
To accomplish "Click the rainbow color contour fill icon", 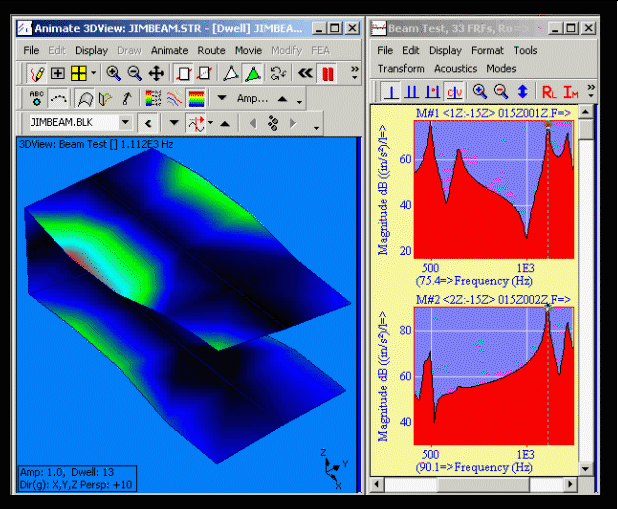I will [197, 98].
